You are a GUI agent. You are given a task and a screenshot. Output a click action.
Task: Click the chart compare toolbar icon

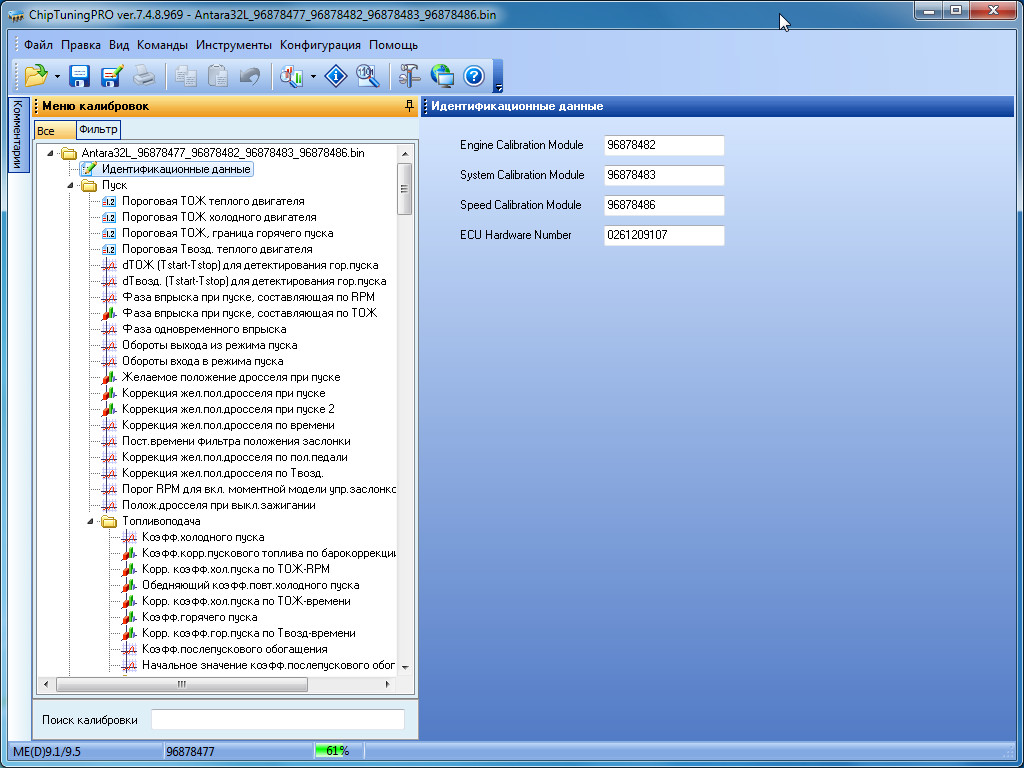tap(292, 76)
